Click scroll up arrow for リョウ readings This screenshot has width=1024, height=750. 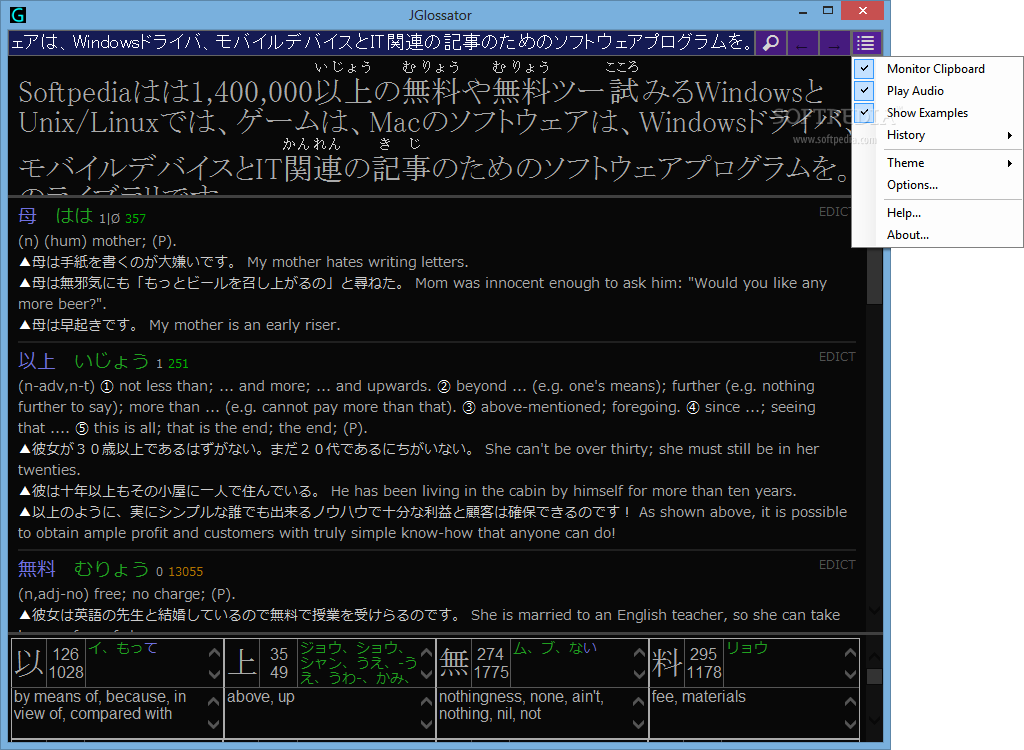pos(850,652)
